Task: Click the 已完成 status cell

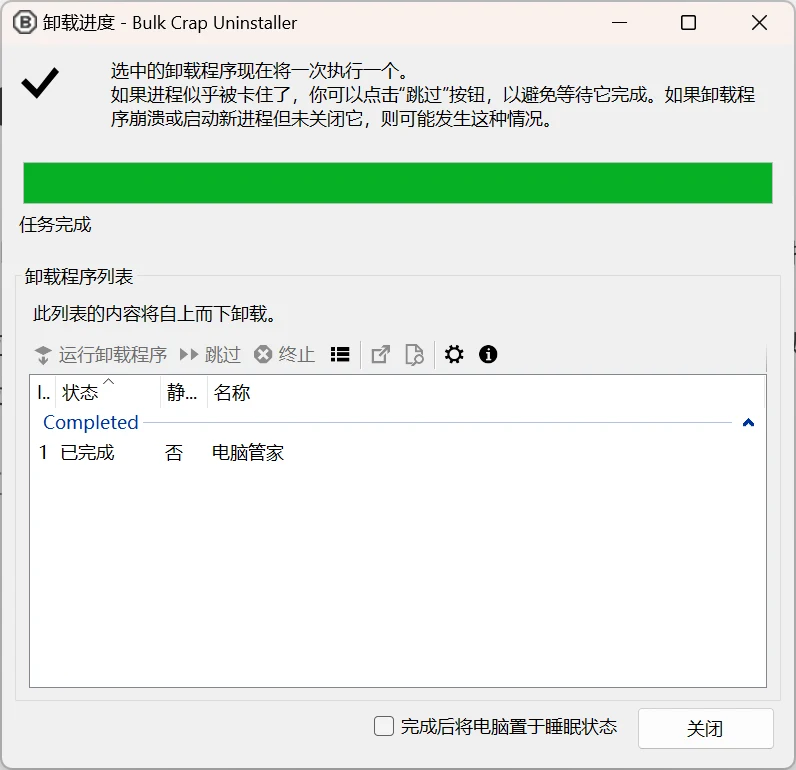Action: (x=87, y=453)
